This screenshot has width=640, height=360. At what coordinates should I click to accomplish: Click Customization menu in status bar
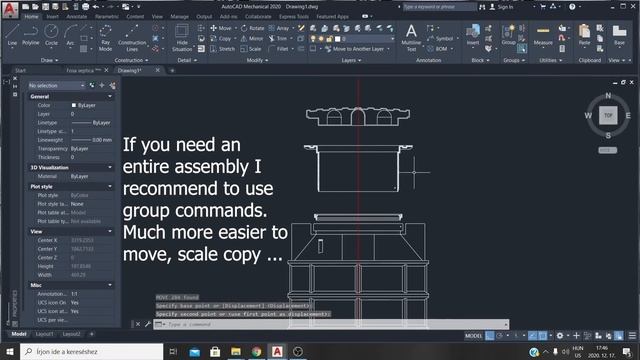pyautogui.click(x=632, y=336)
